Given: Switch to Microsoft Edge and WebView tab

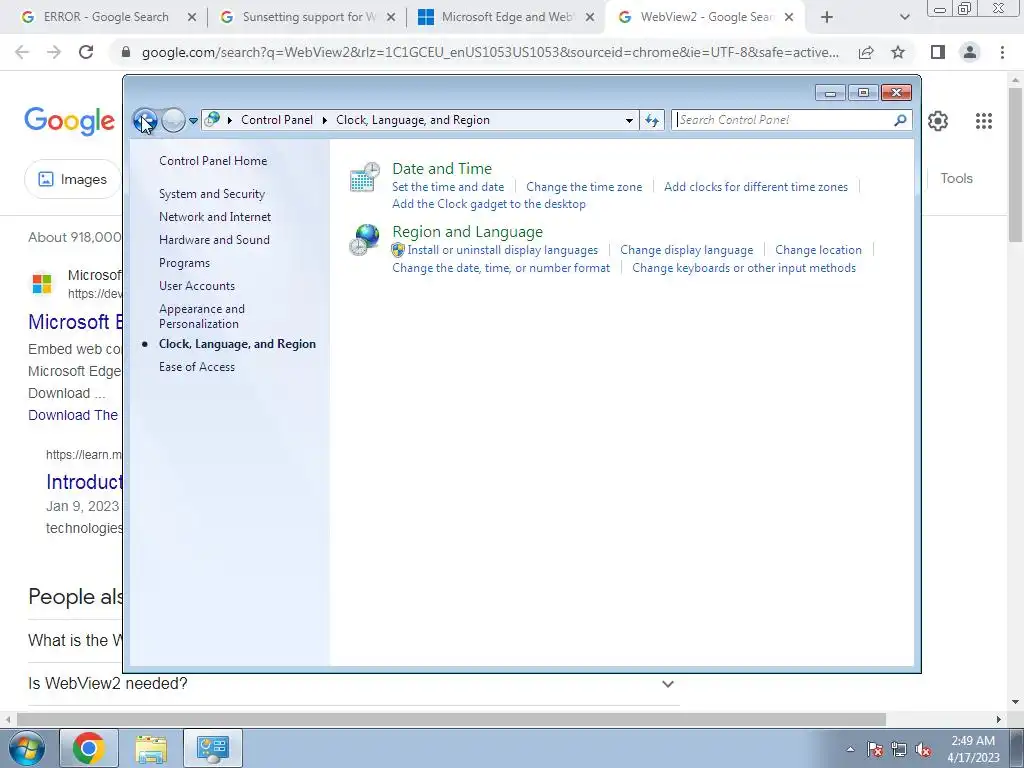Looking at the screenshot, I should pos(506,17).
